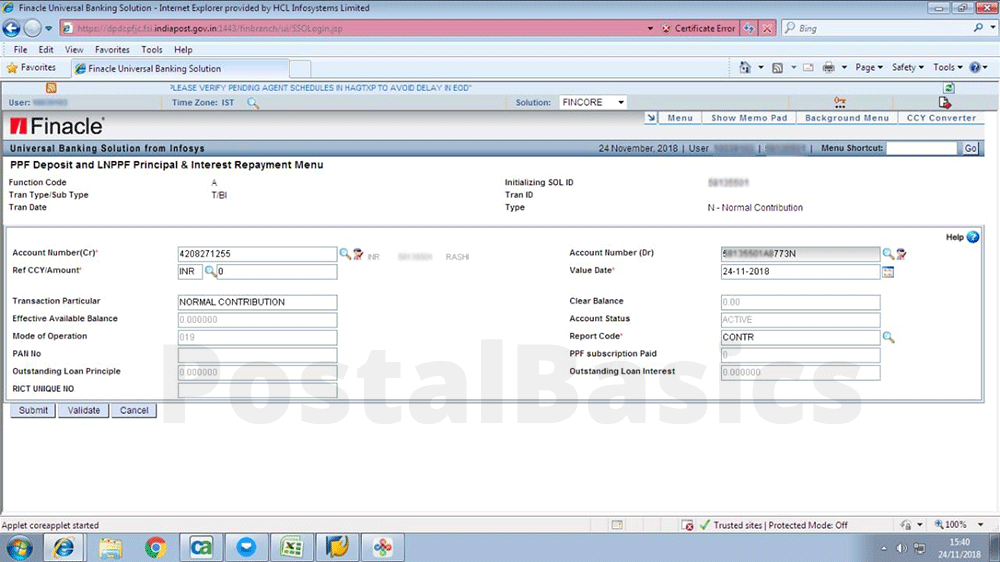The width and height of the screenshot is (1000, 562).
Task: Open the Solution FINCORE dropdown
Action: coord(620,102)
